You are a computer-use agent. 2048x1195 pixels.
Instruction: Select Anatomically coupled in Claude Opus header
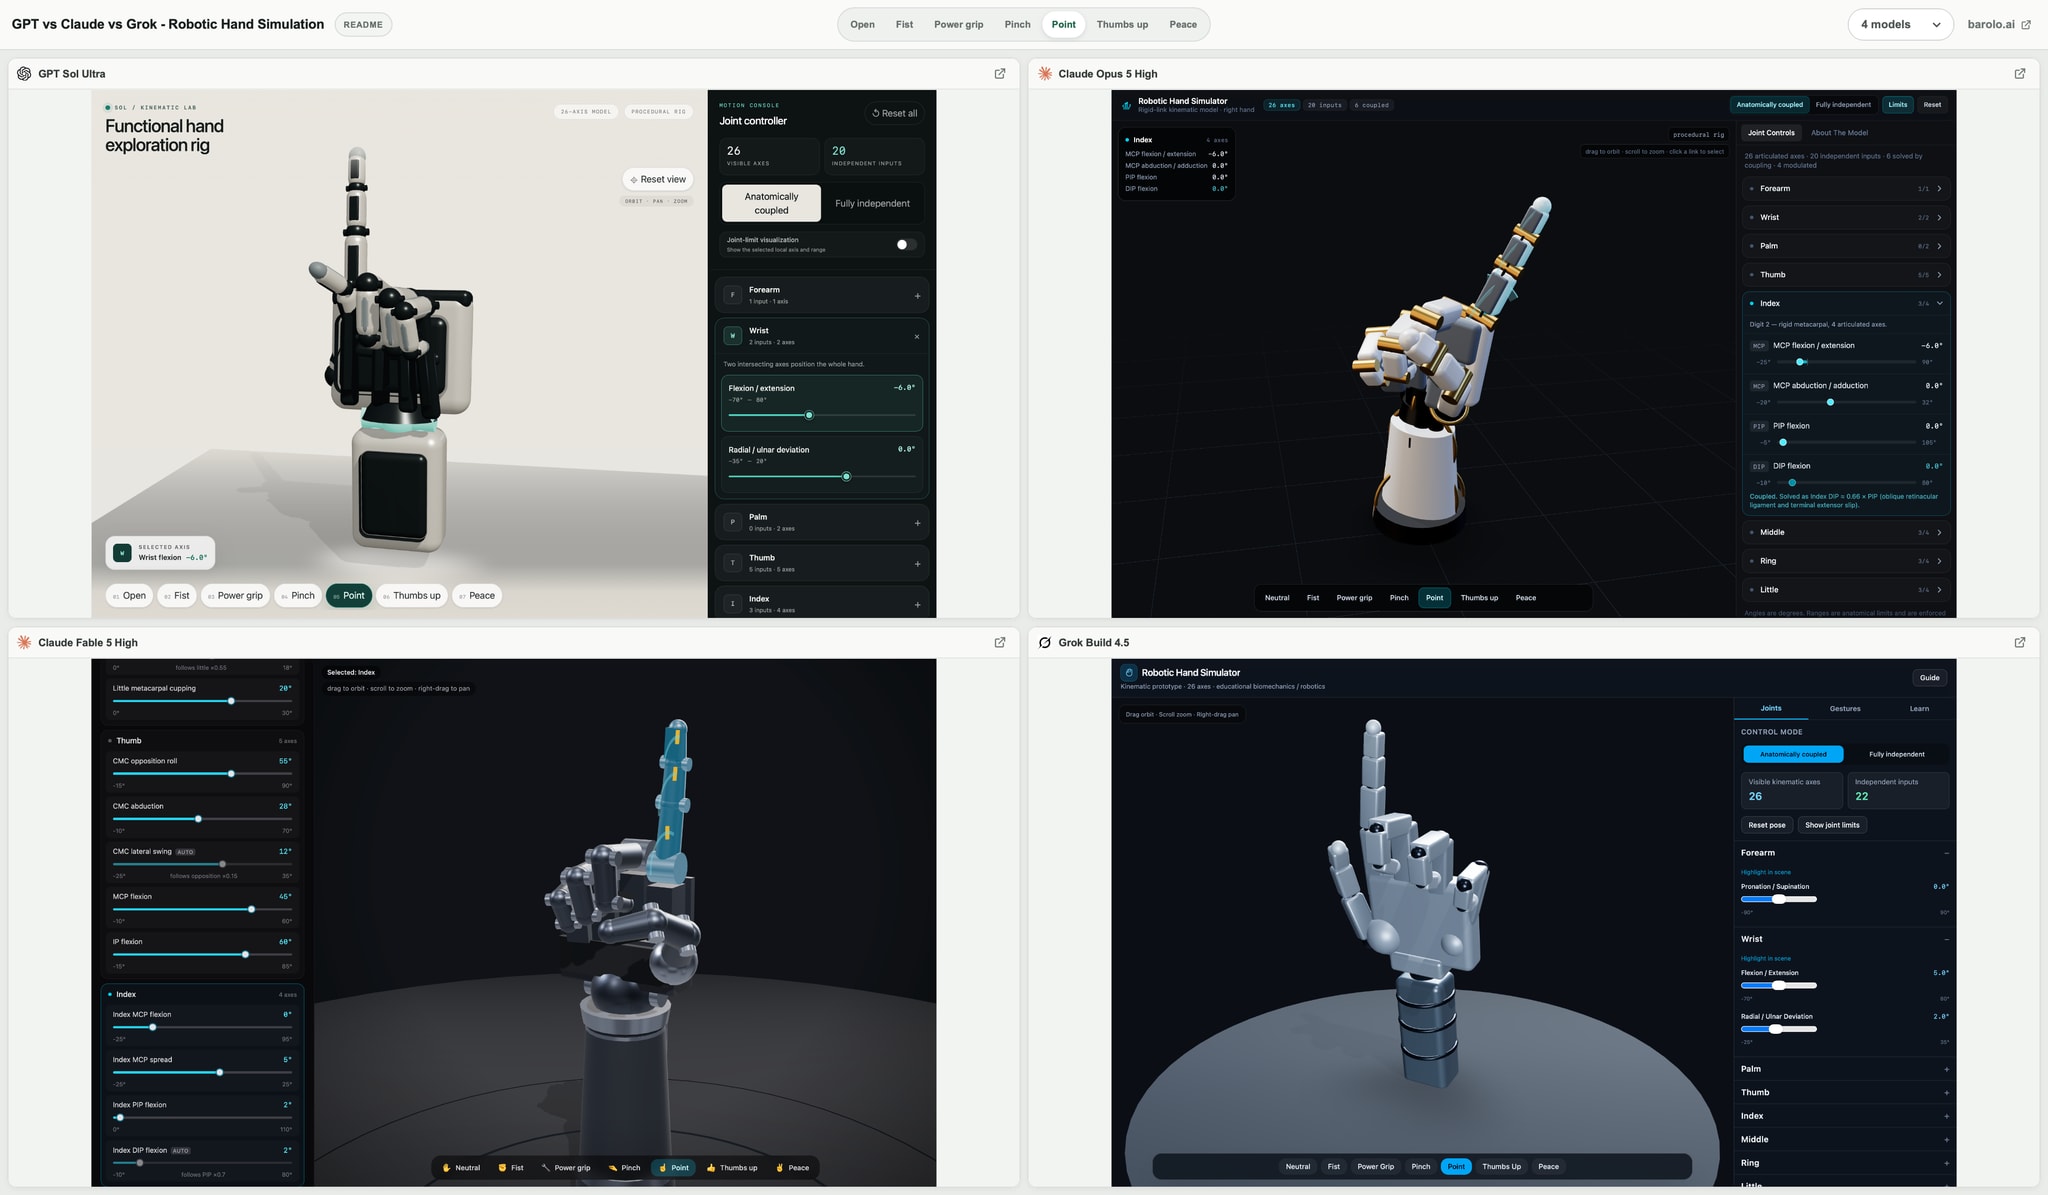[x=1769, y=104]
